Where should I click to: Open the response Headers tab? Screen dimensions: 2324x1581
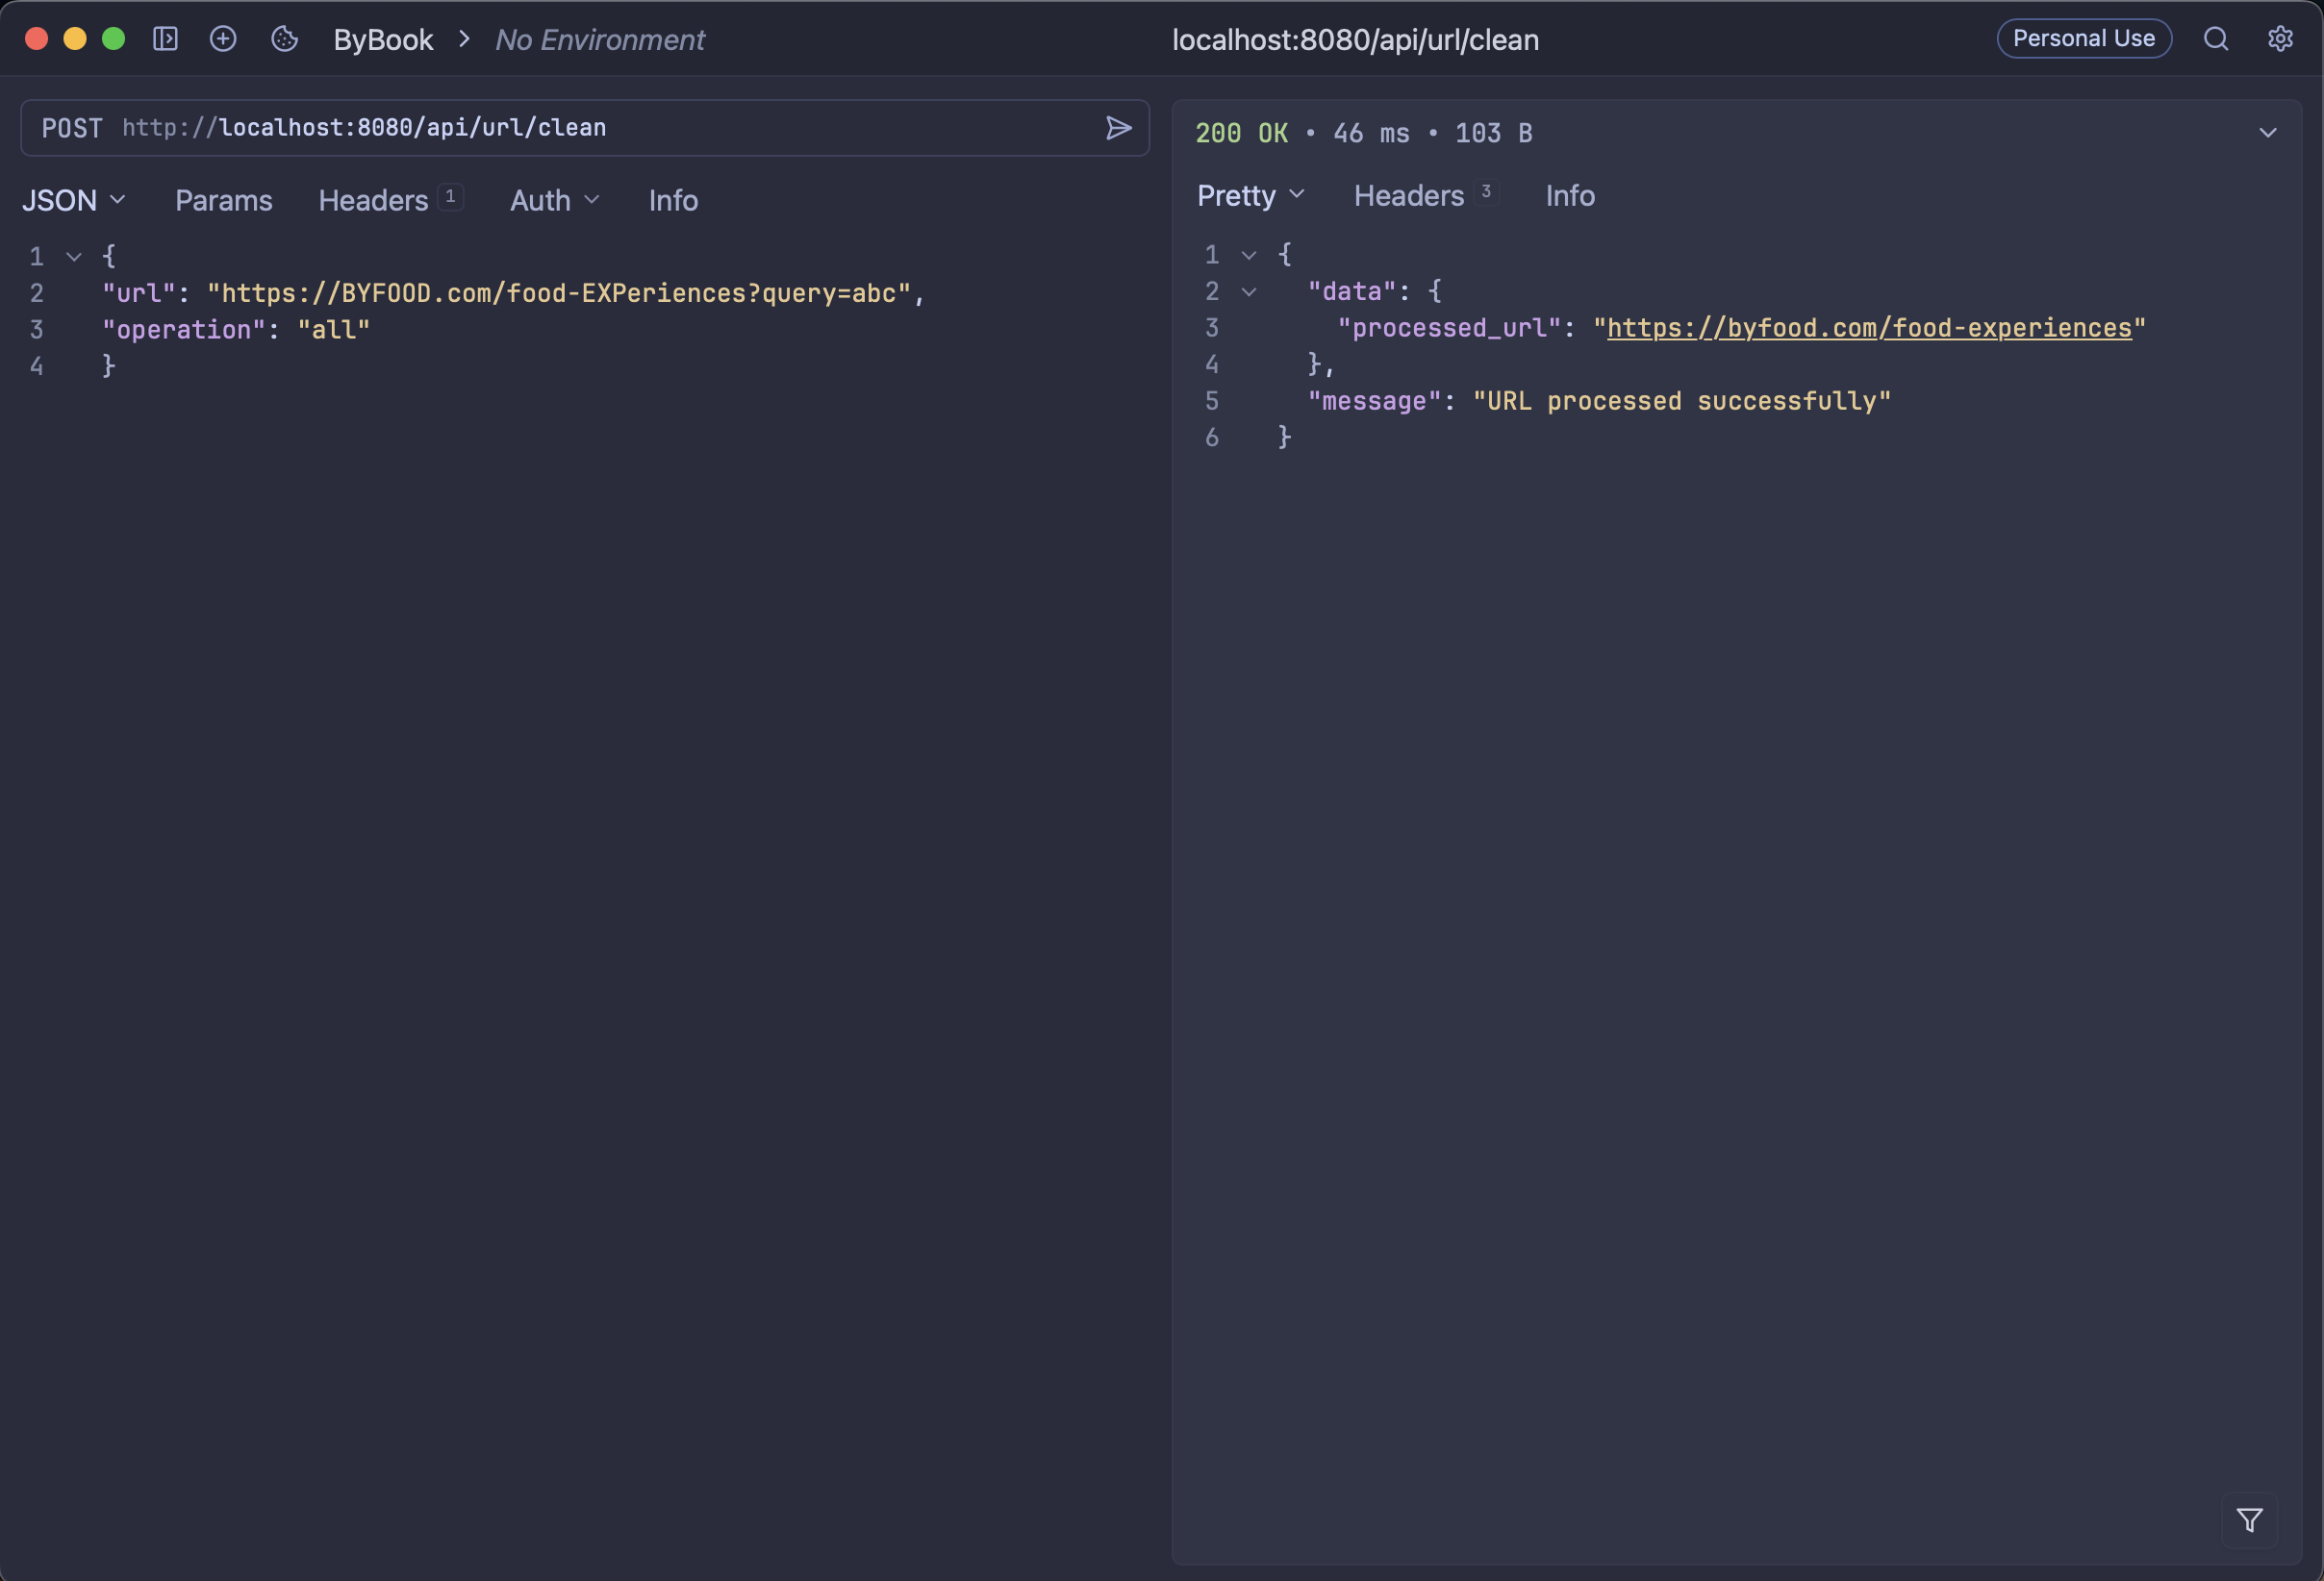tap(1408, 195)
